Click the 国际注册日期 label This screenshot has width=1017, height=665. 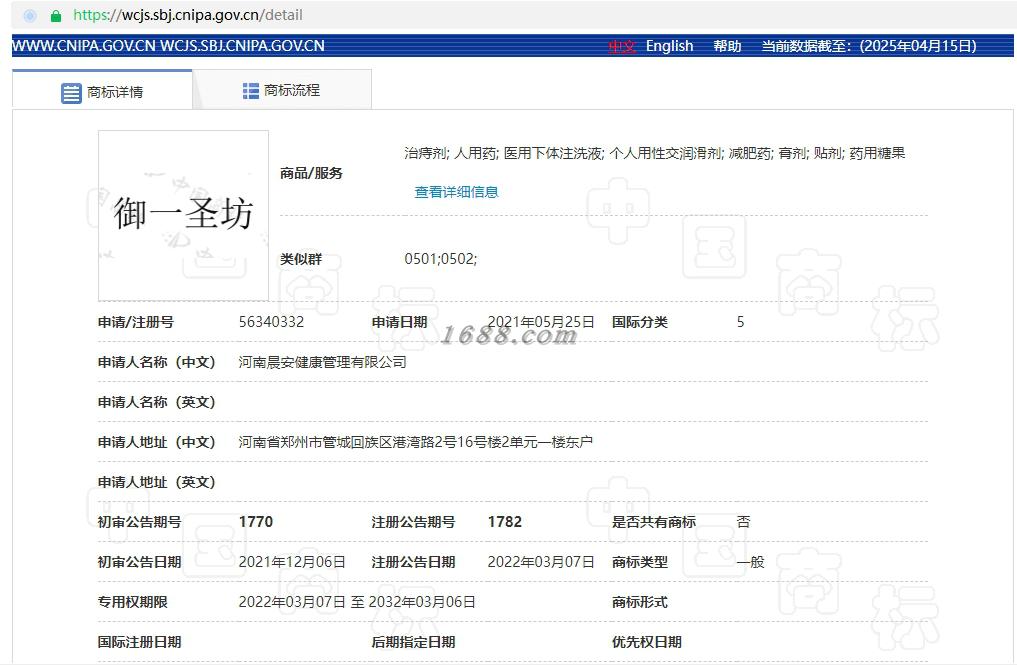pyautogui.click(x=139, y=642)
